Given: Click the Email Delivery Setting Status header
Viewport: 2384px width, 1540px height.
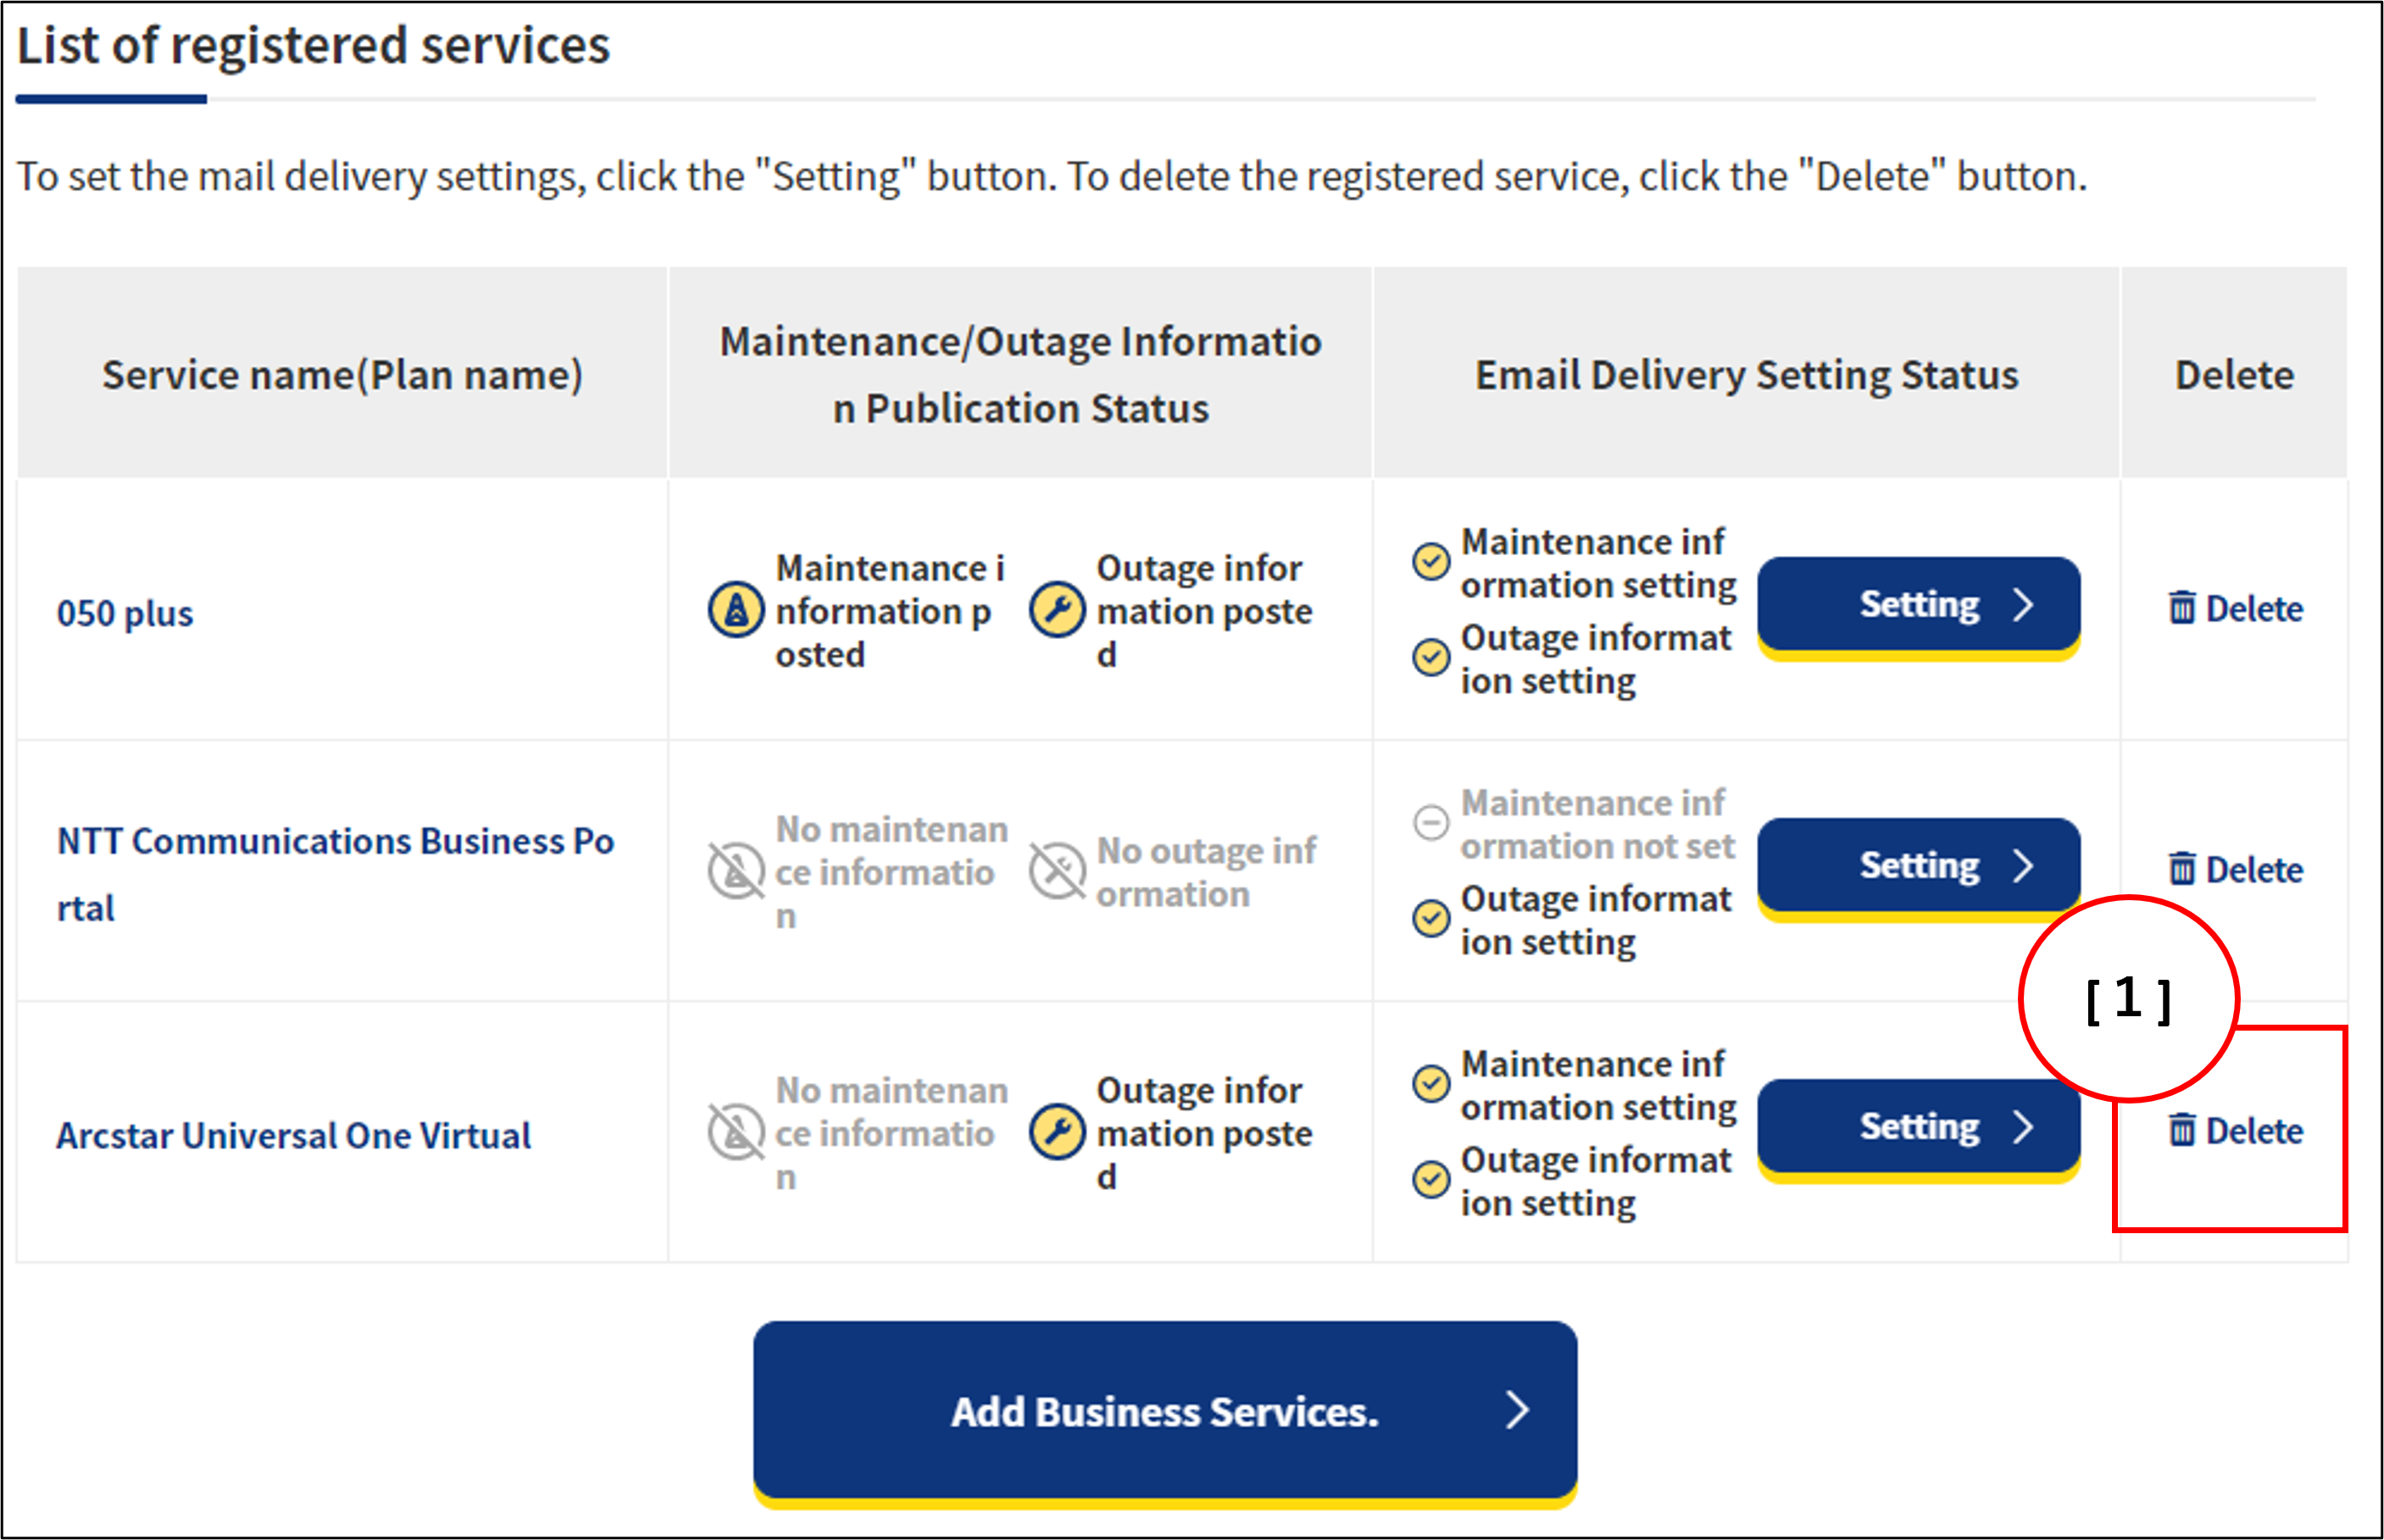Looking at the screenshot, I should 1746,375.
